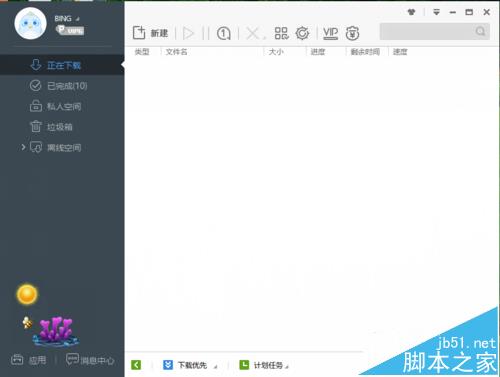Click the green collapse arrow icon

pos(136,365)
